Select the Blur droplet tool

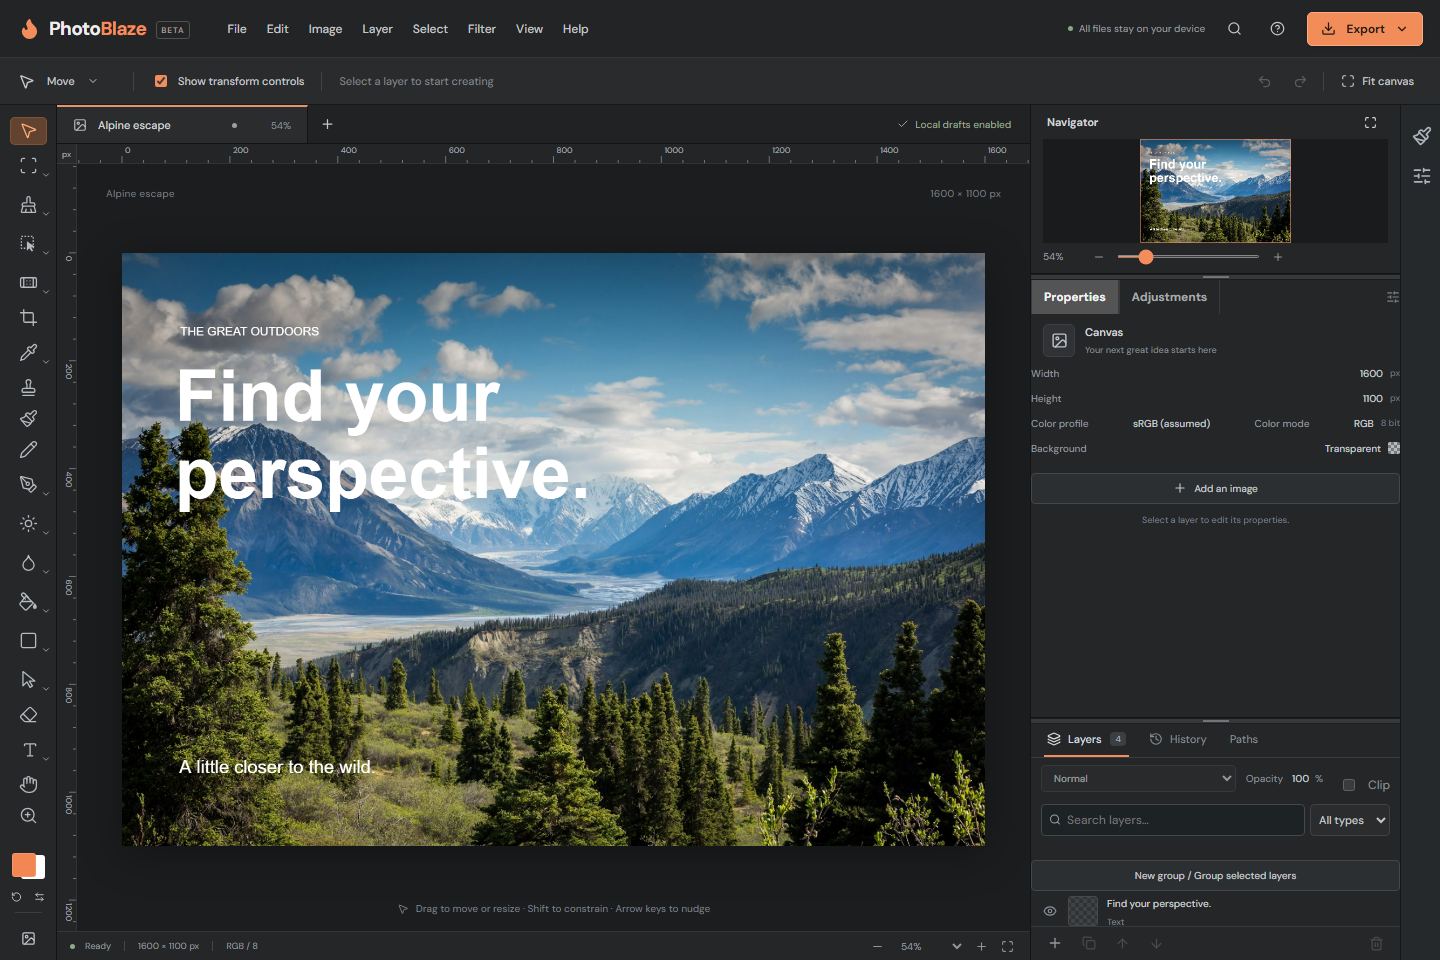coord(28,563)
